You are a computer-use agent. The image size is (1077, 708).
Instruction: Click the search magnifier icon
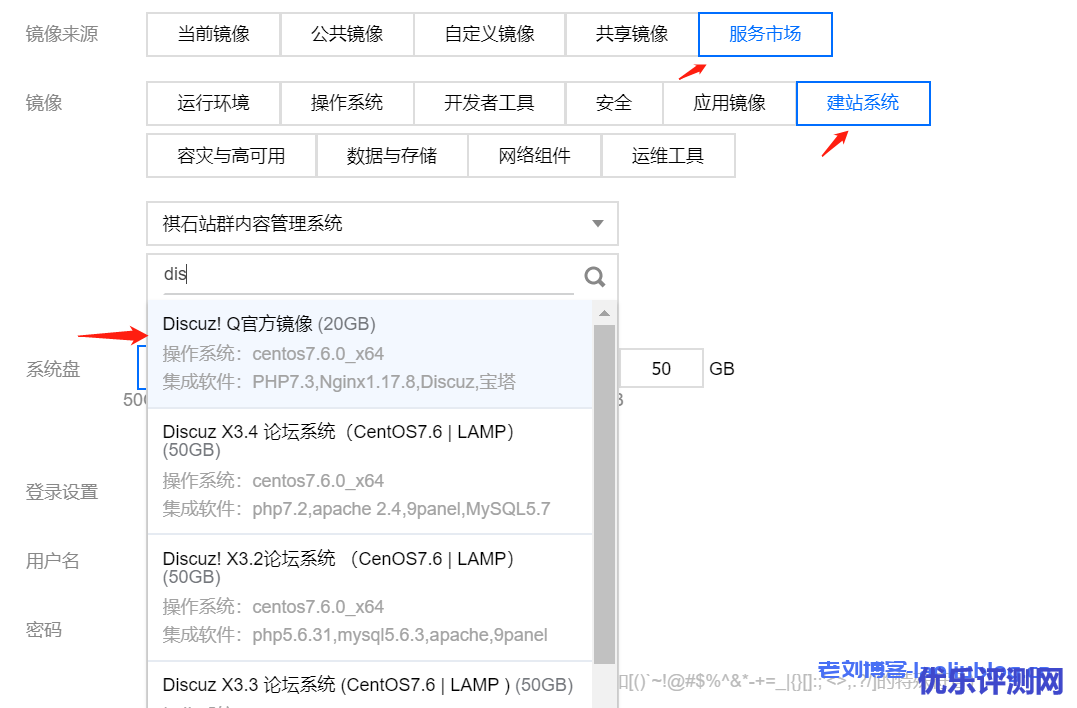click(595, 277)
